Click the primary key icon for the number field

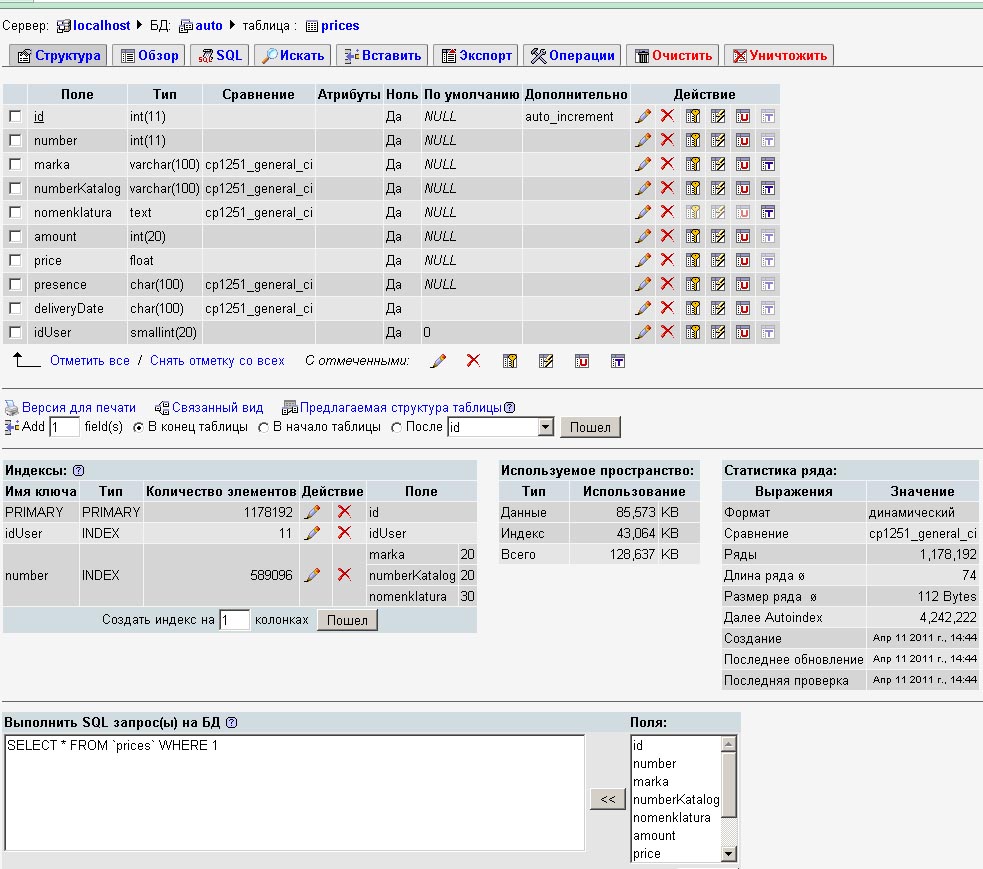[693, 140]
